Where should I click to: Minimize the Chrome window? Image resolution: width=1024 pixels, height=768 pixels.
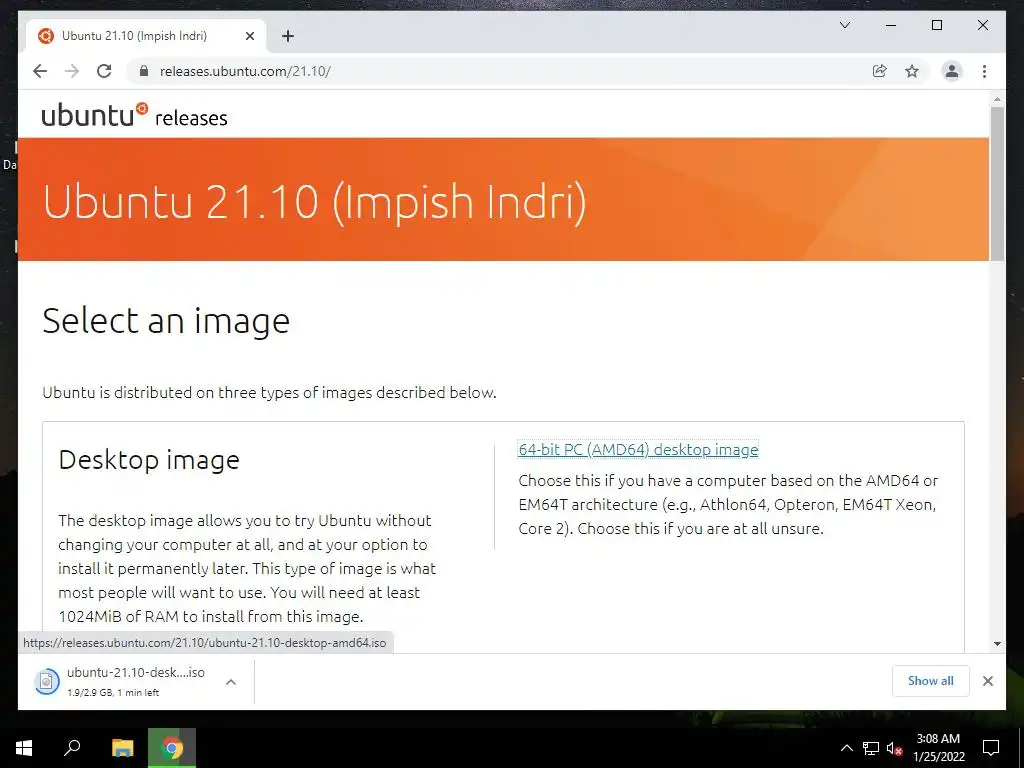(x=891, y=25)
